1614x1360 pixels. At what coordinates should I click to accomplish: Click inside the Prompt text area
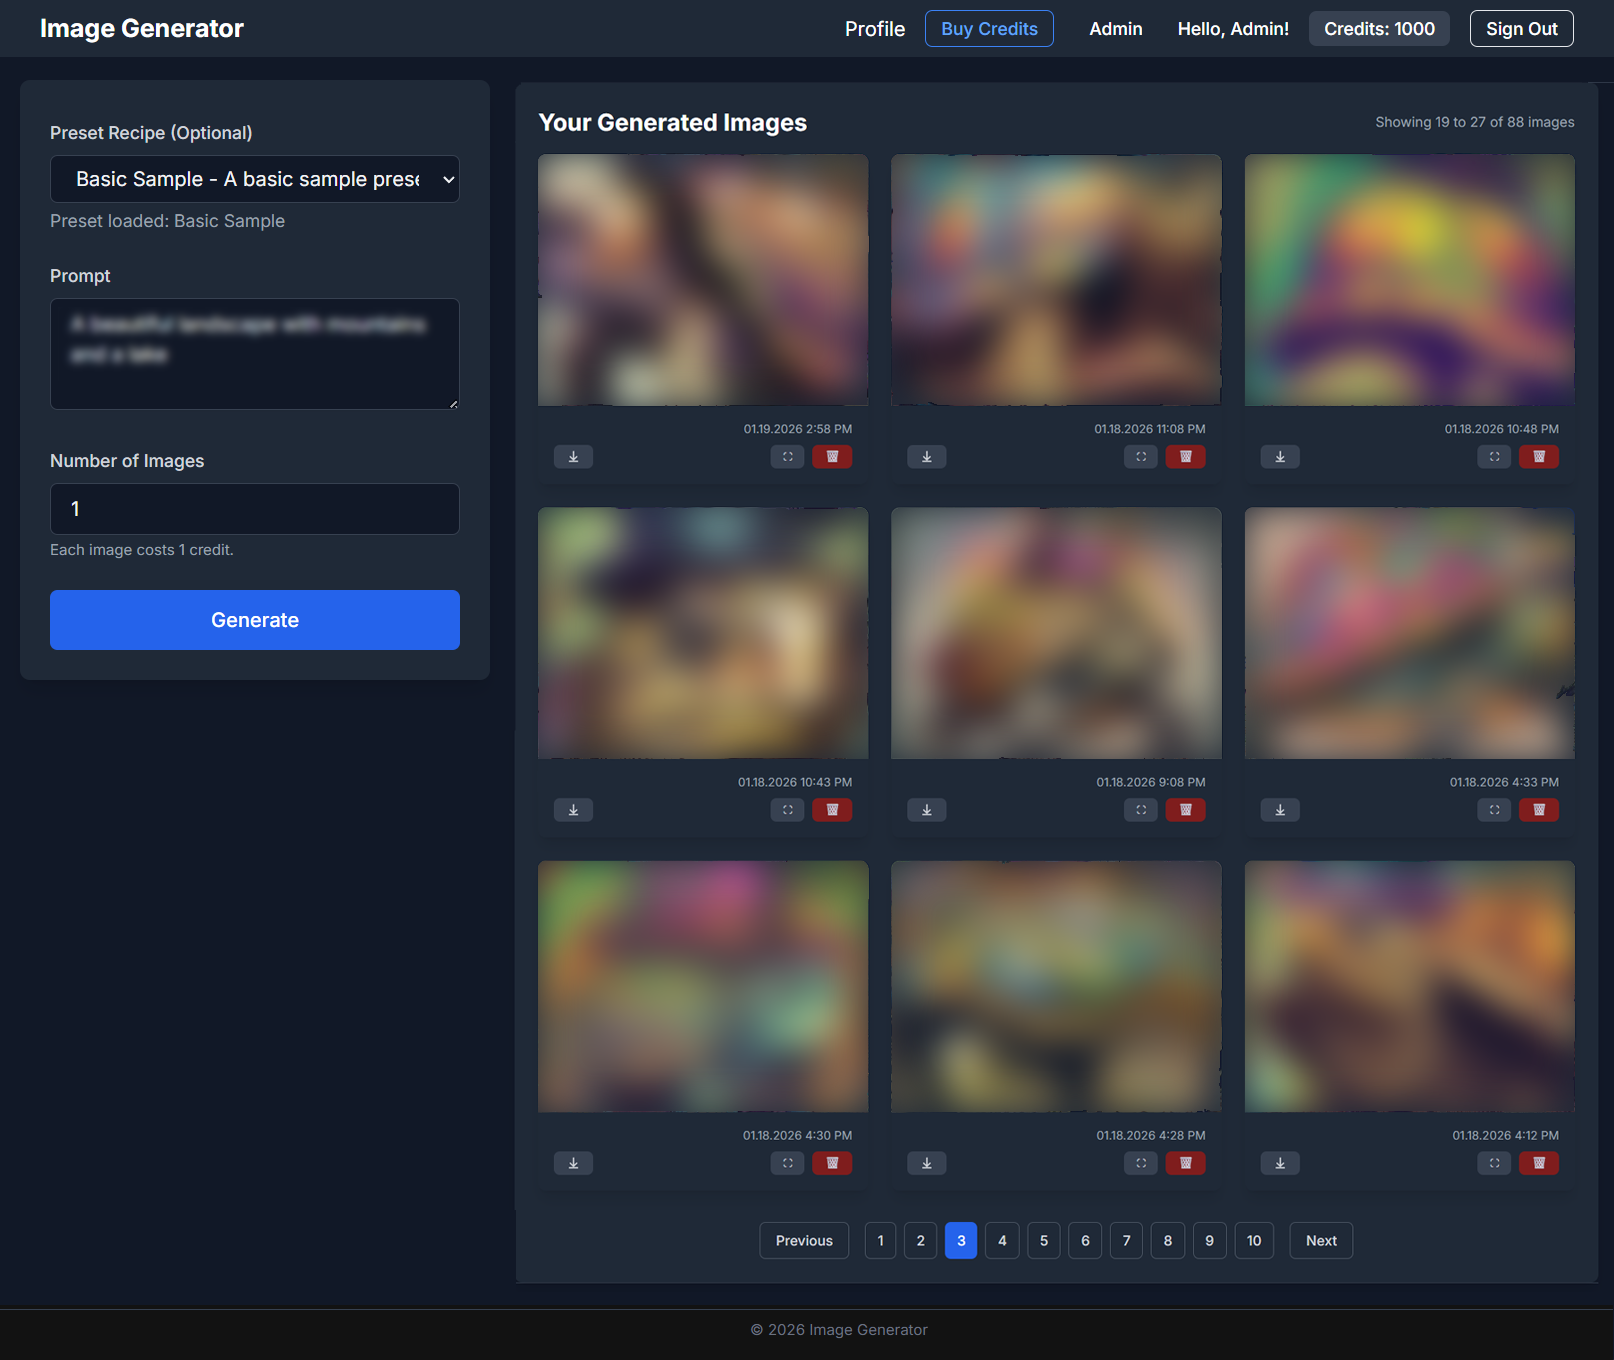[255, 354]
